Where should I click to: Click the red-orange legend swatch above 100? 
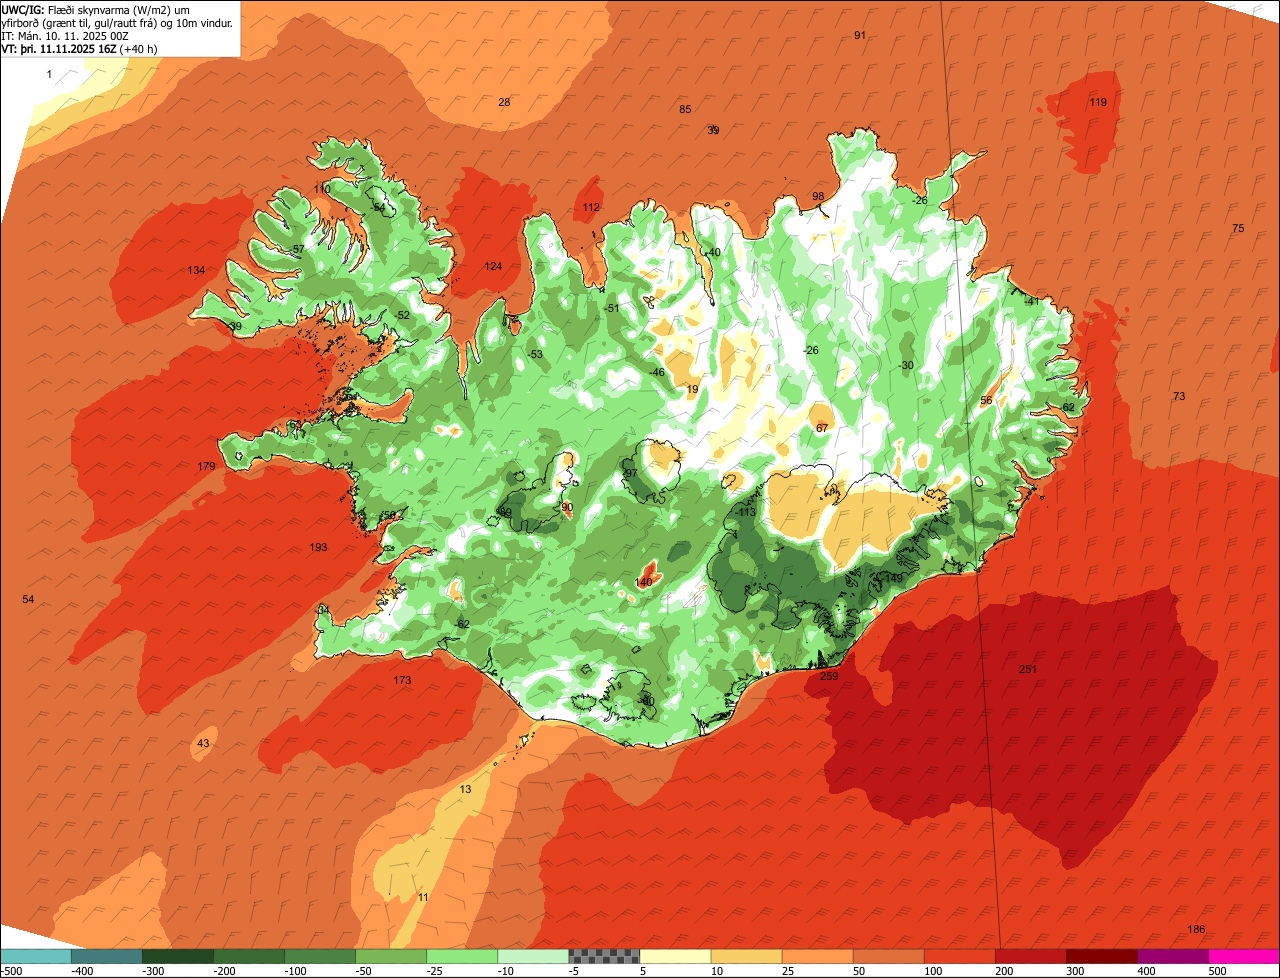958,956
